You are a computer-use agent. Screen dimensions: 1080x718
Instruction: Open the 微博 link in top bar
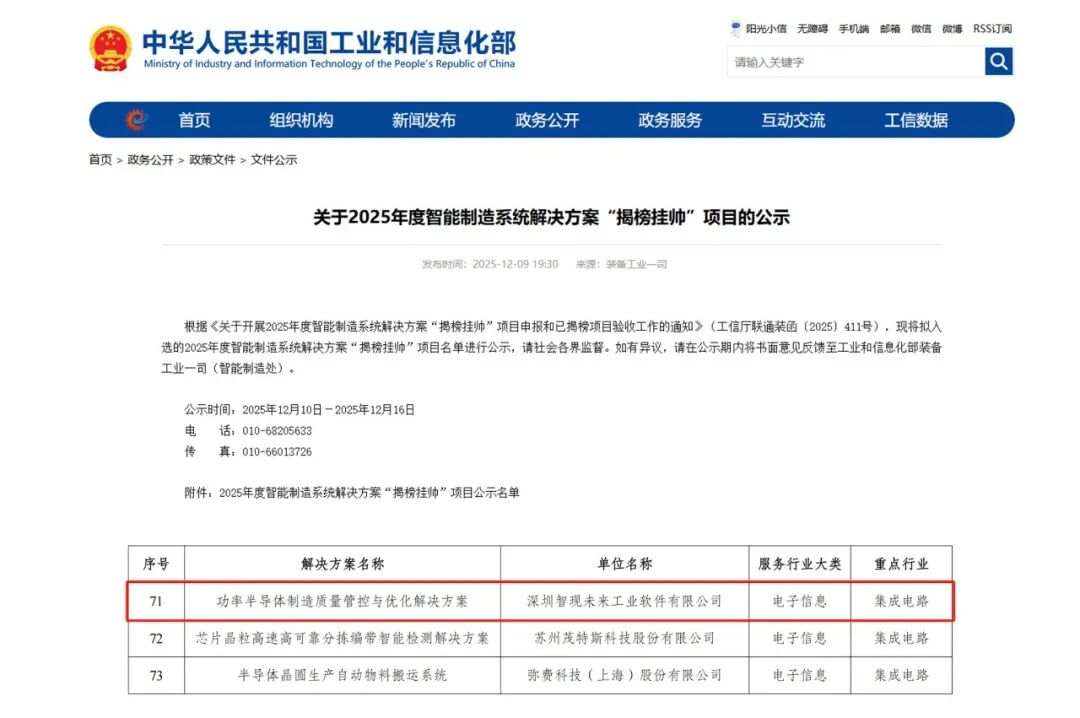pos(952,29)
